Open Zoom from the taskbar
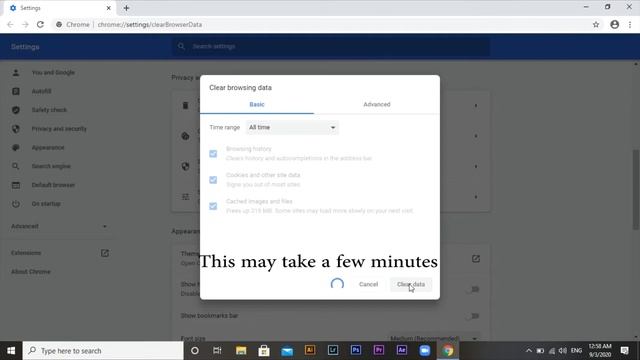This screenshot has width=640, height=360. coord(424,351)
